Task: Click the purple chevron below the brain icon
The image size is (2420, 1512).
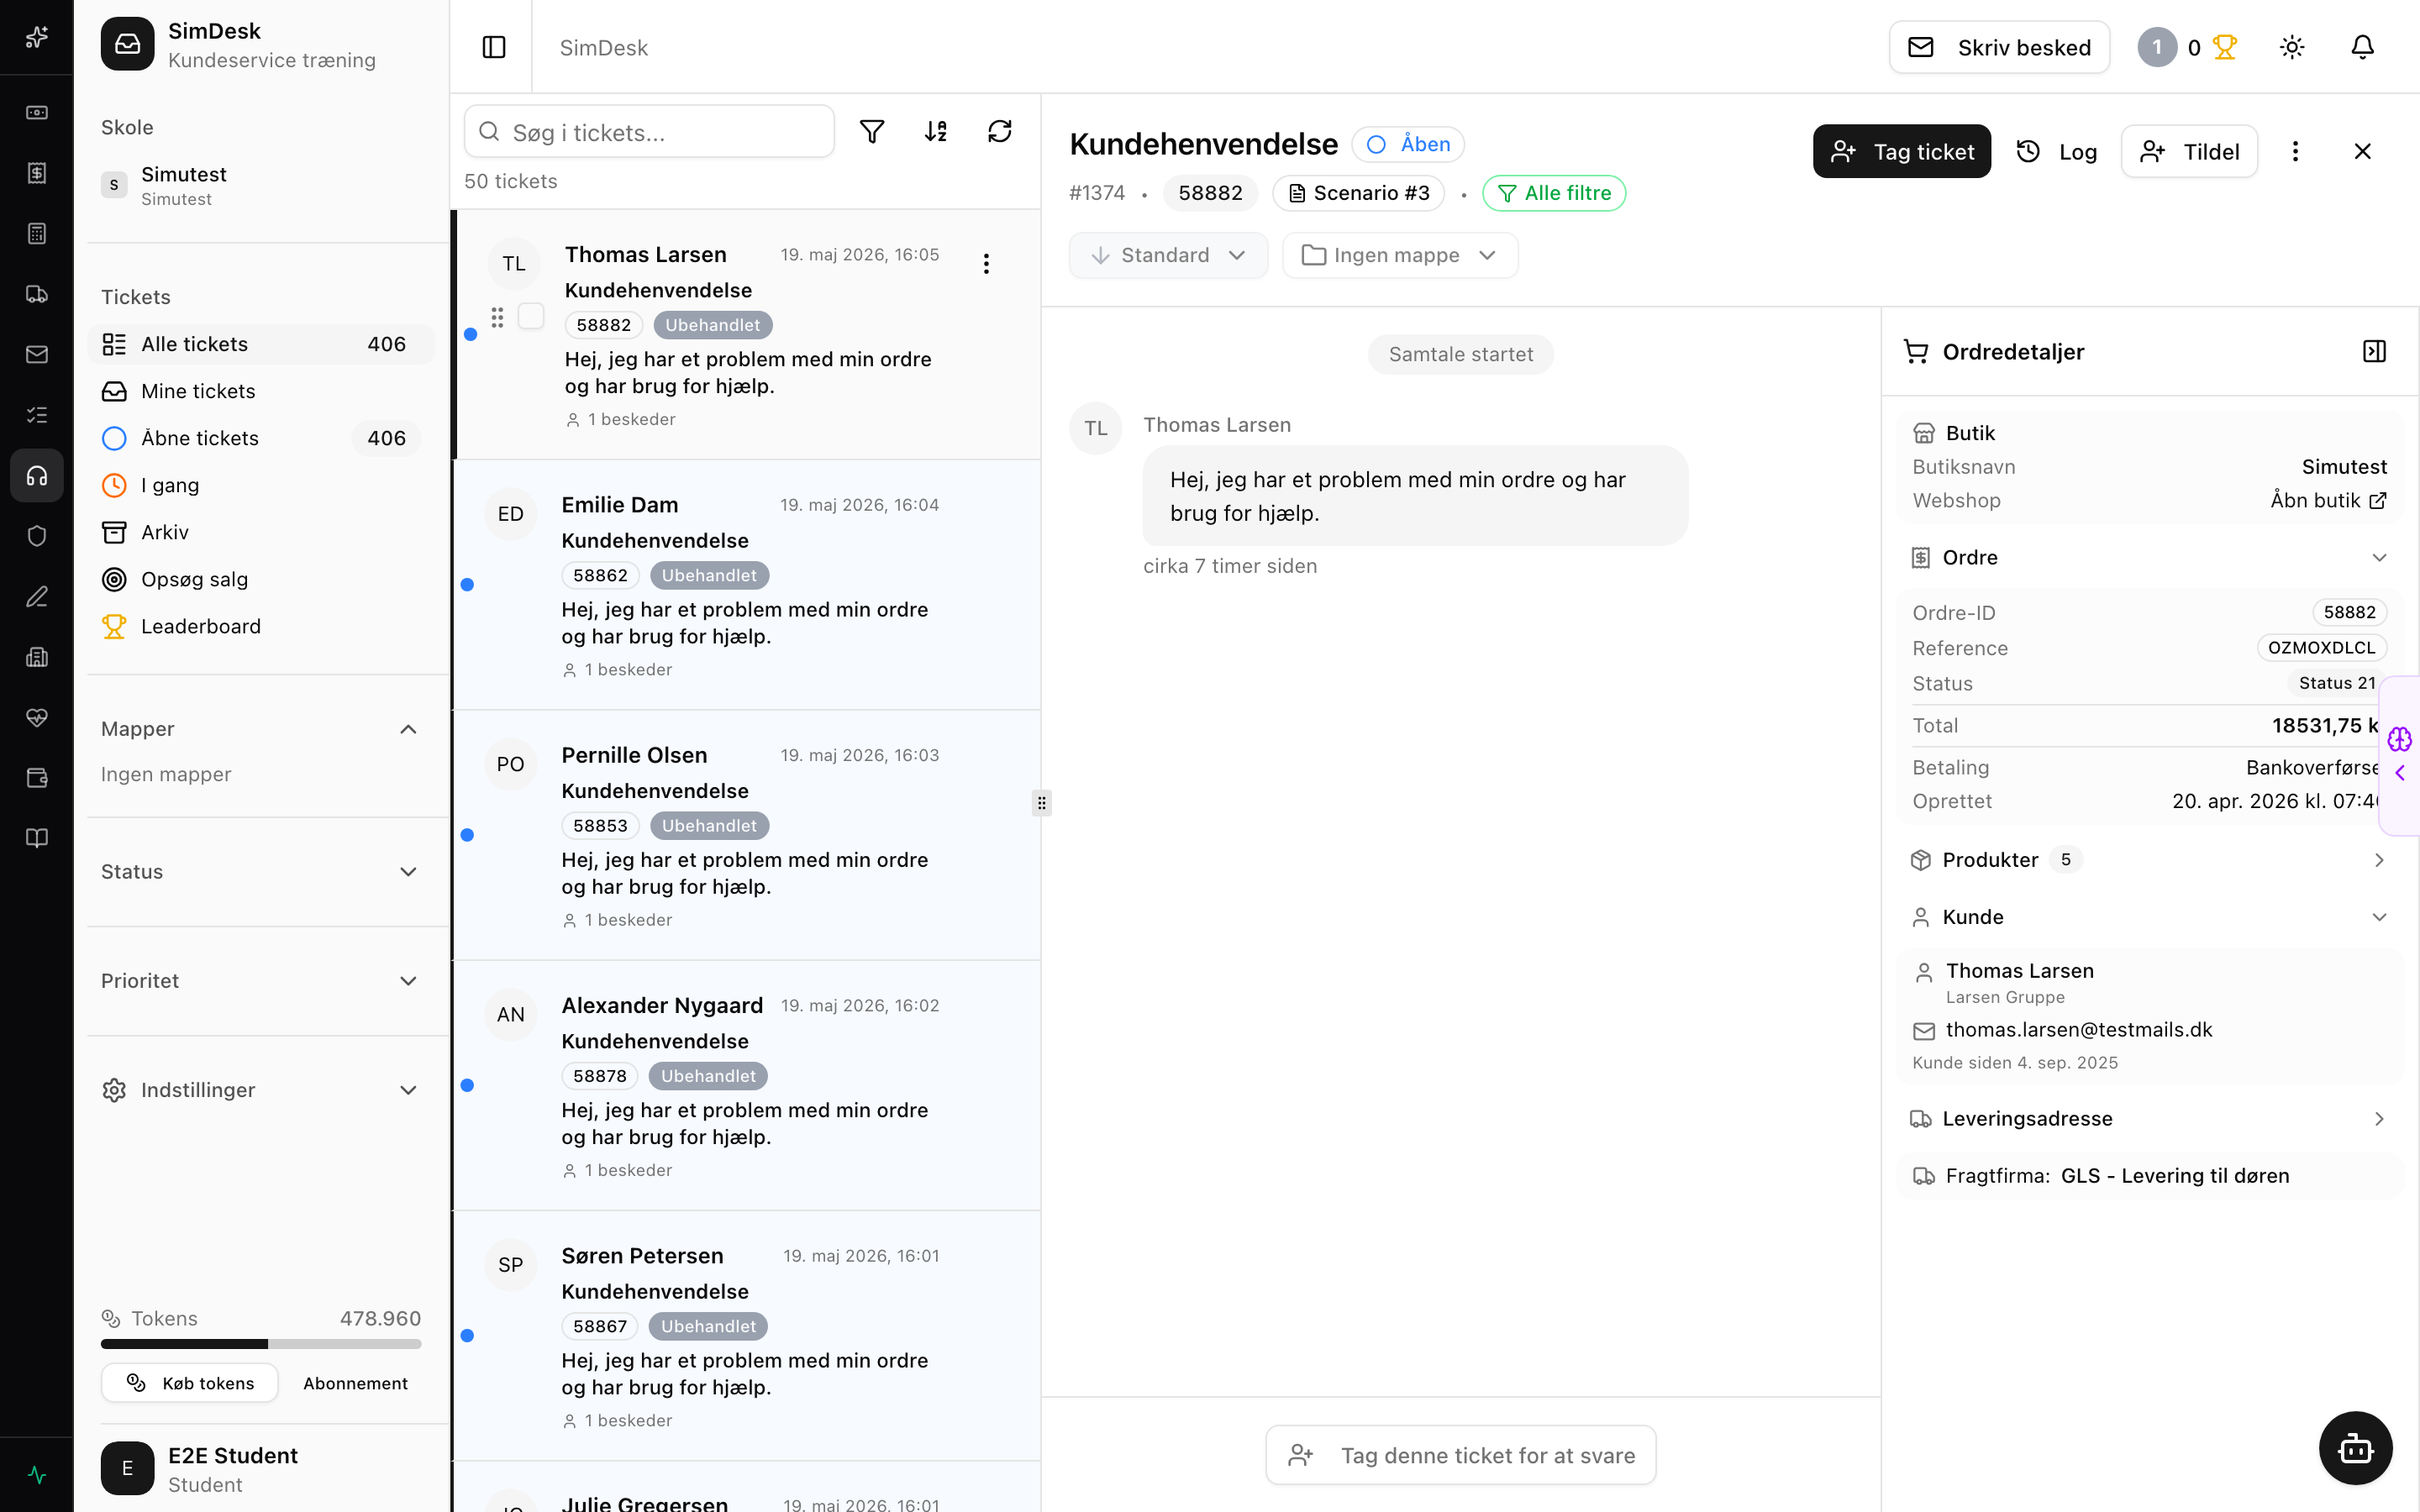Action: point(2400,773)
